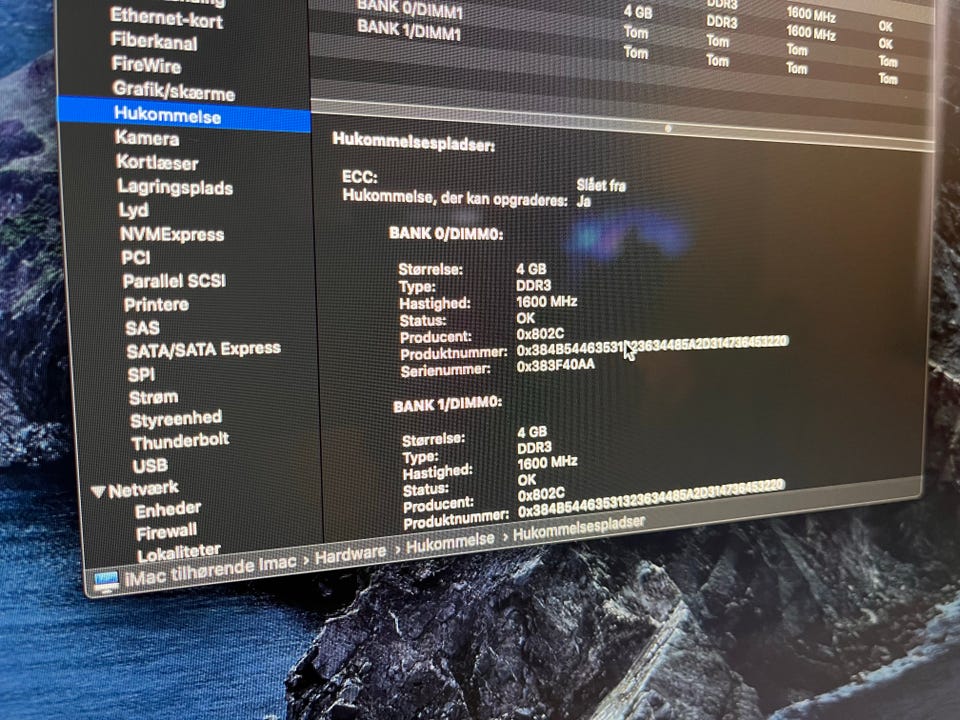
Task: Select SPI in the sidebar
Action: coord(141,374)
